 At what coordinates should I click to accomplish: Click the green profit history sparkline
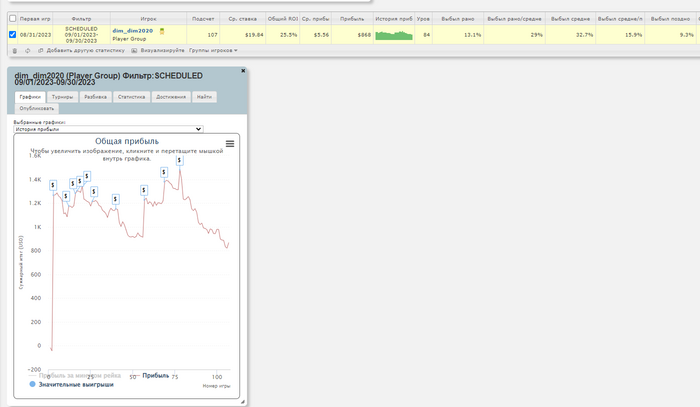point(394,35)
